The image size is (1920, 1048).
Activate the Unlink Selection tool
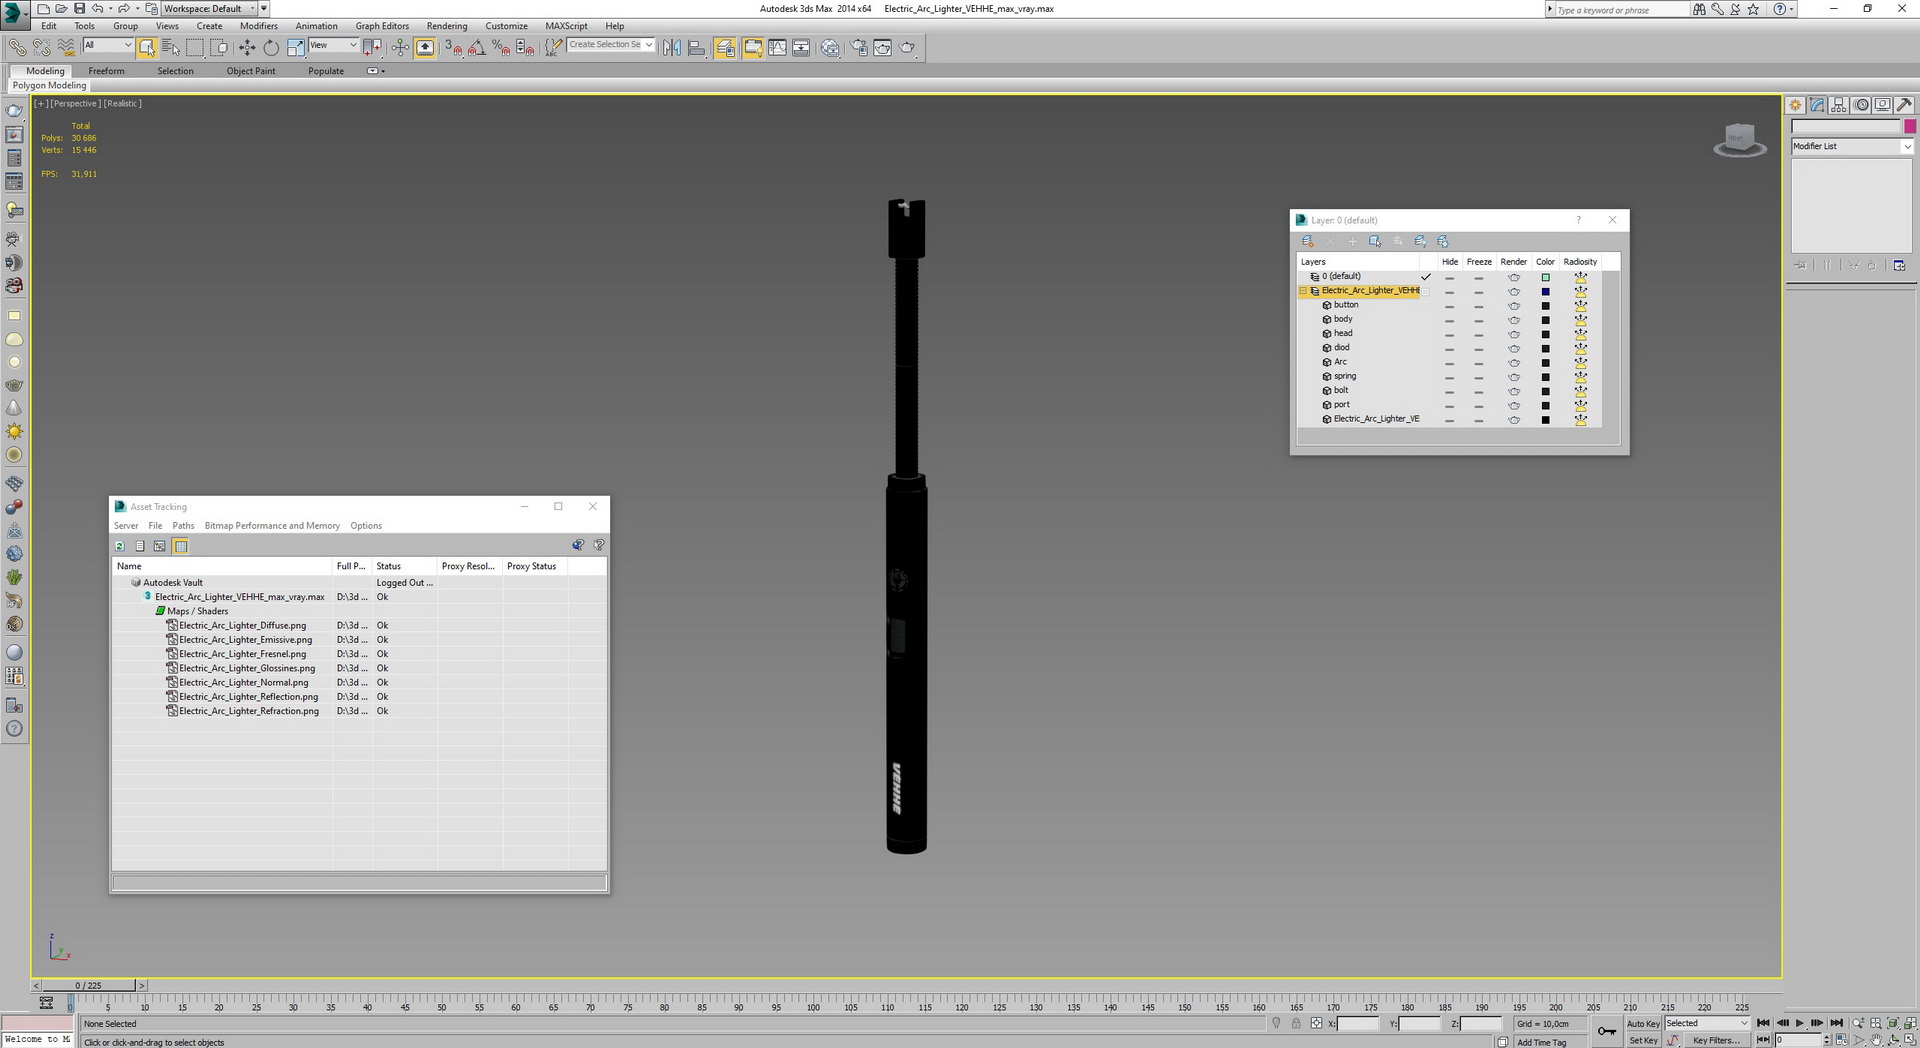coord(41,47)
